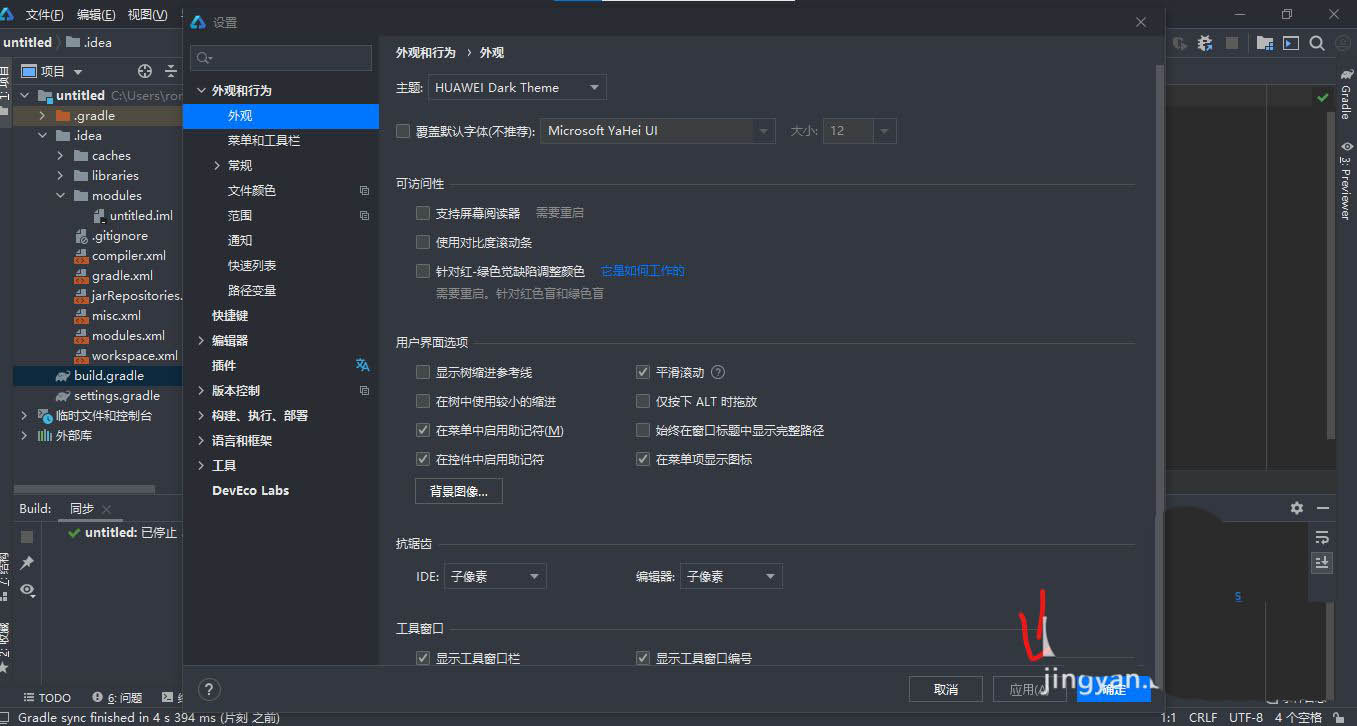Click the project tree horizontal scrollbar
Screen dimensions: 1357x726
pos(84,489)
